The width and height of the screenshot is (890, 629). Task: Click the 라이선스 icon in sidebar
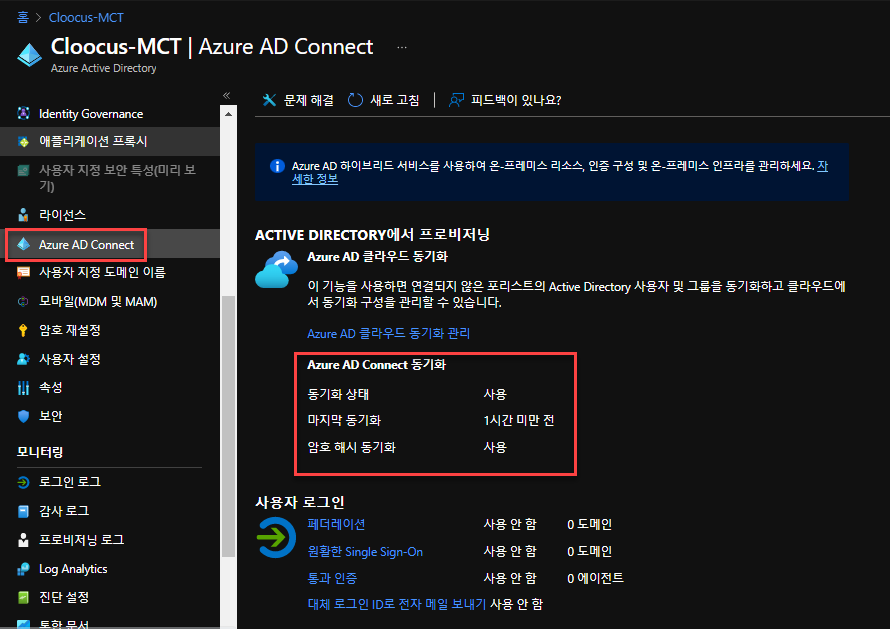23,215
